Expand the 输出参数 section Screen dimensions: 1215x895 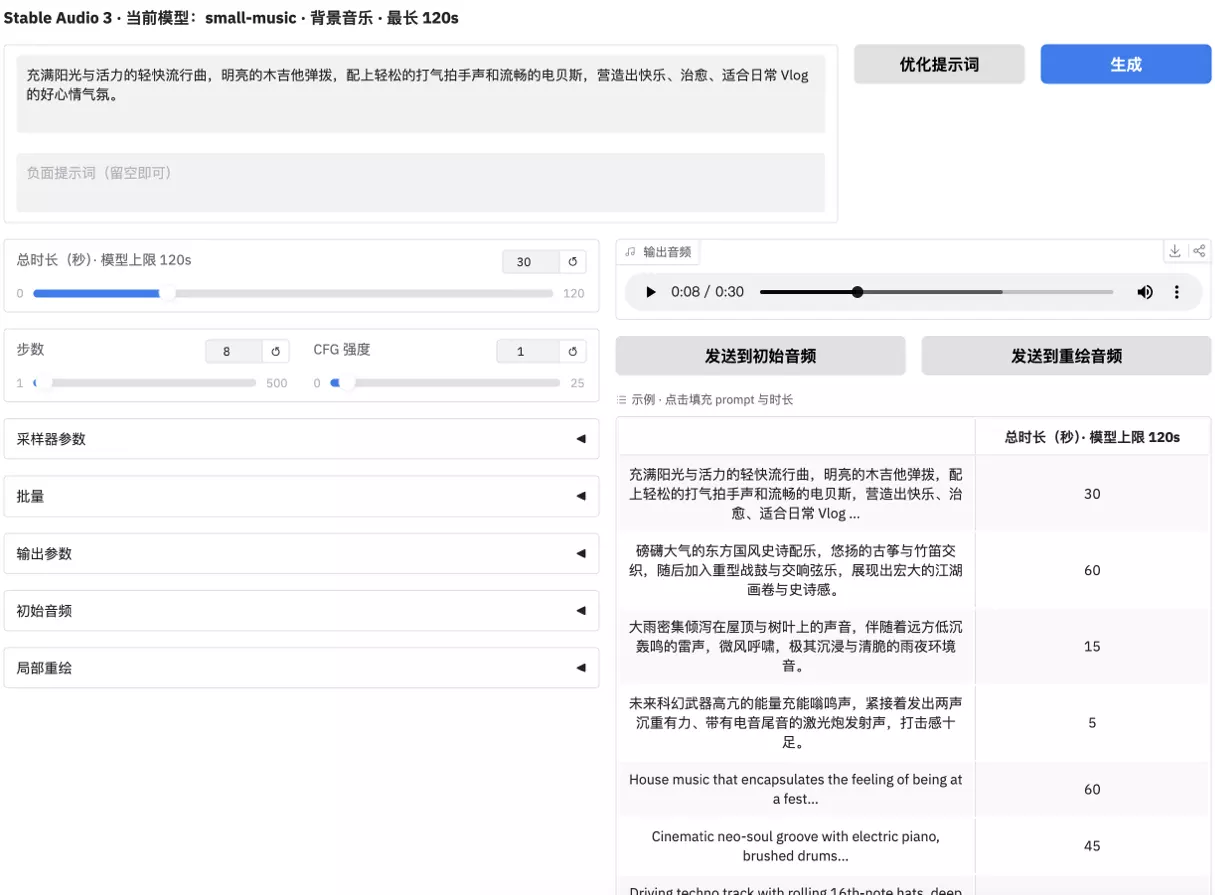tap(301, 553)
